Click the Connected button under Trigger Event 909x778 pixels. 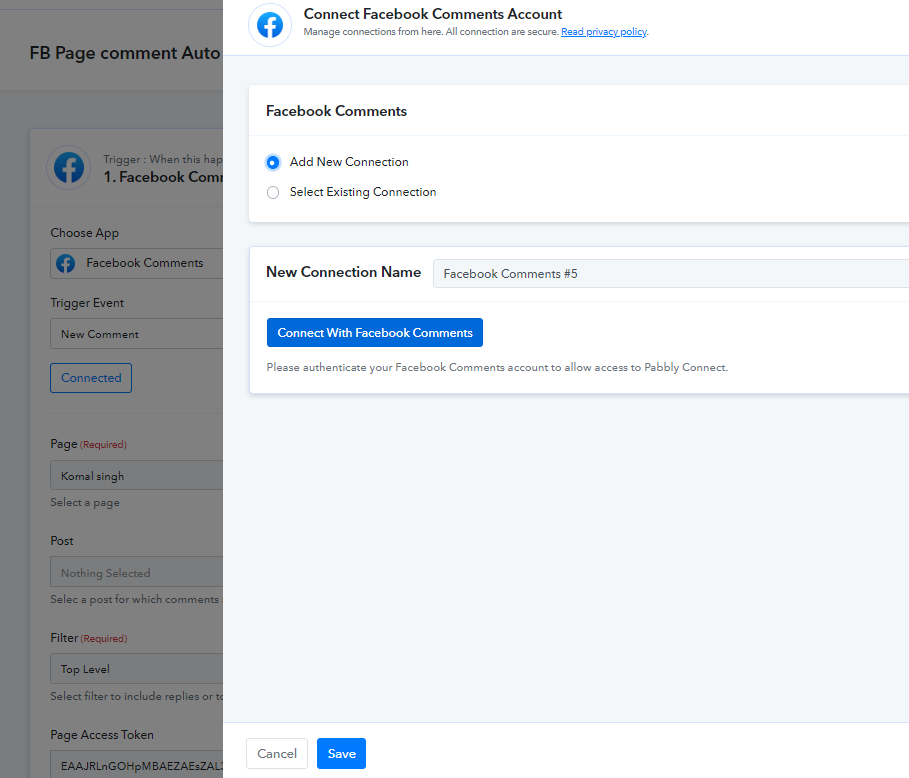point(91,378)
